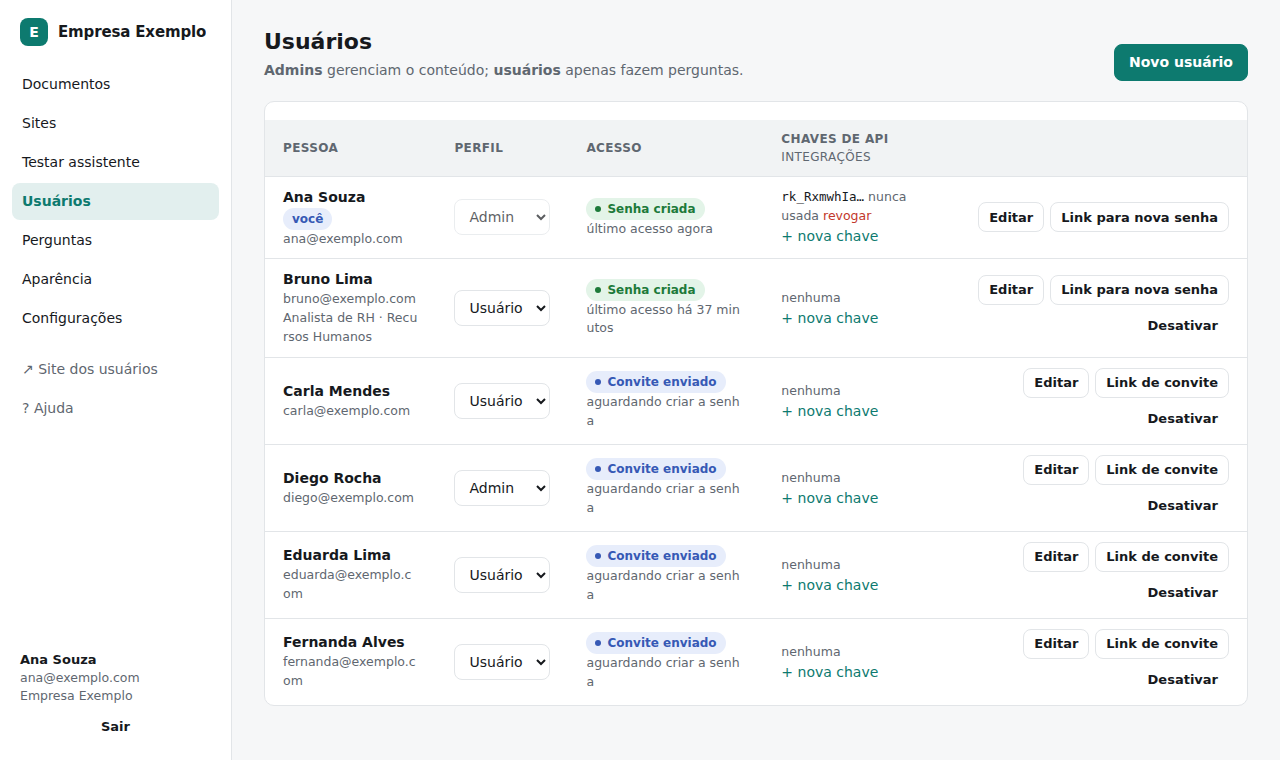This screenshot has width=1280, height=760.
Task: Add nova chave for Ana Souza
Action: (830, 236)
